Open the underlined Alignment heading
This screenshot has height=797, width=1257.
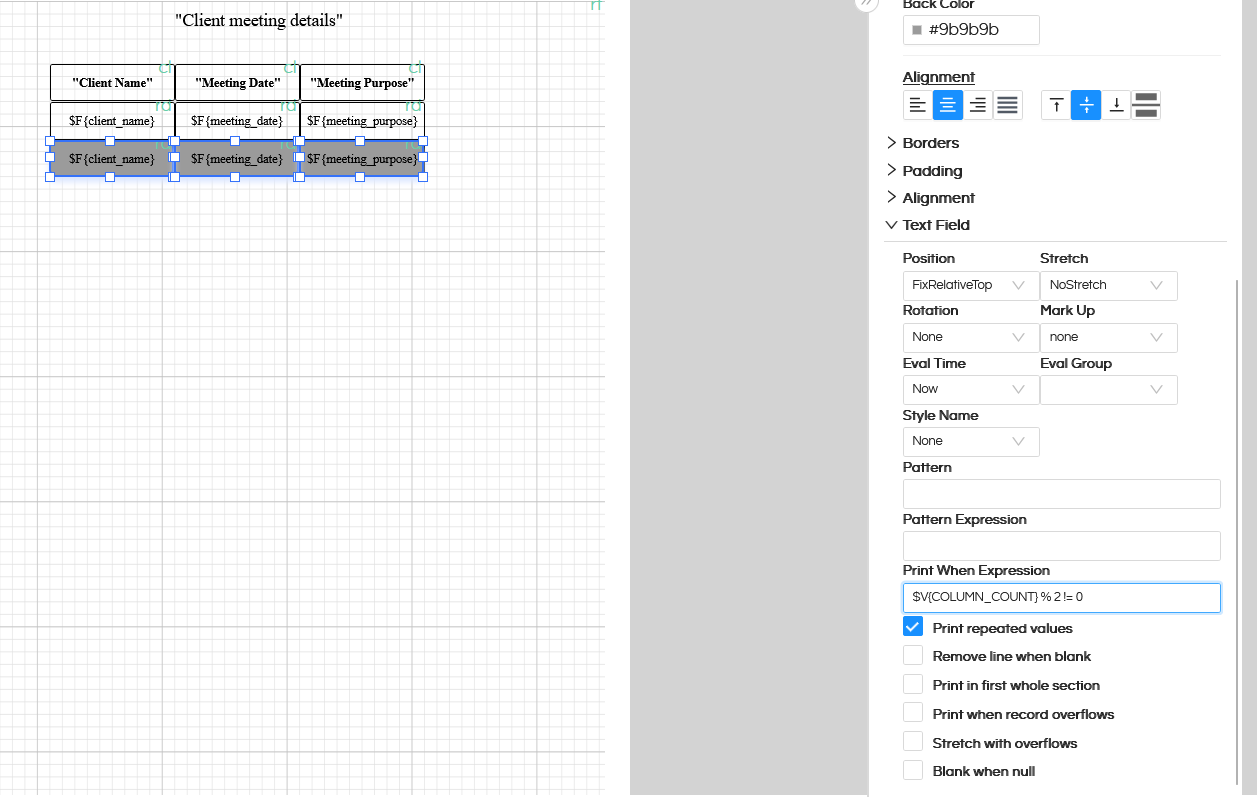(x=938, y=77)
